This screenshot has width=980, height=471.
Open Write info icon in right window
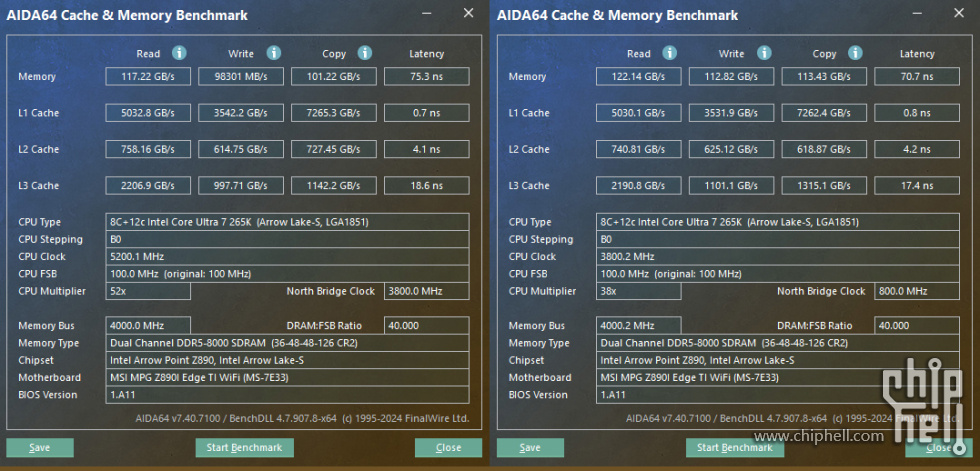764,53
